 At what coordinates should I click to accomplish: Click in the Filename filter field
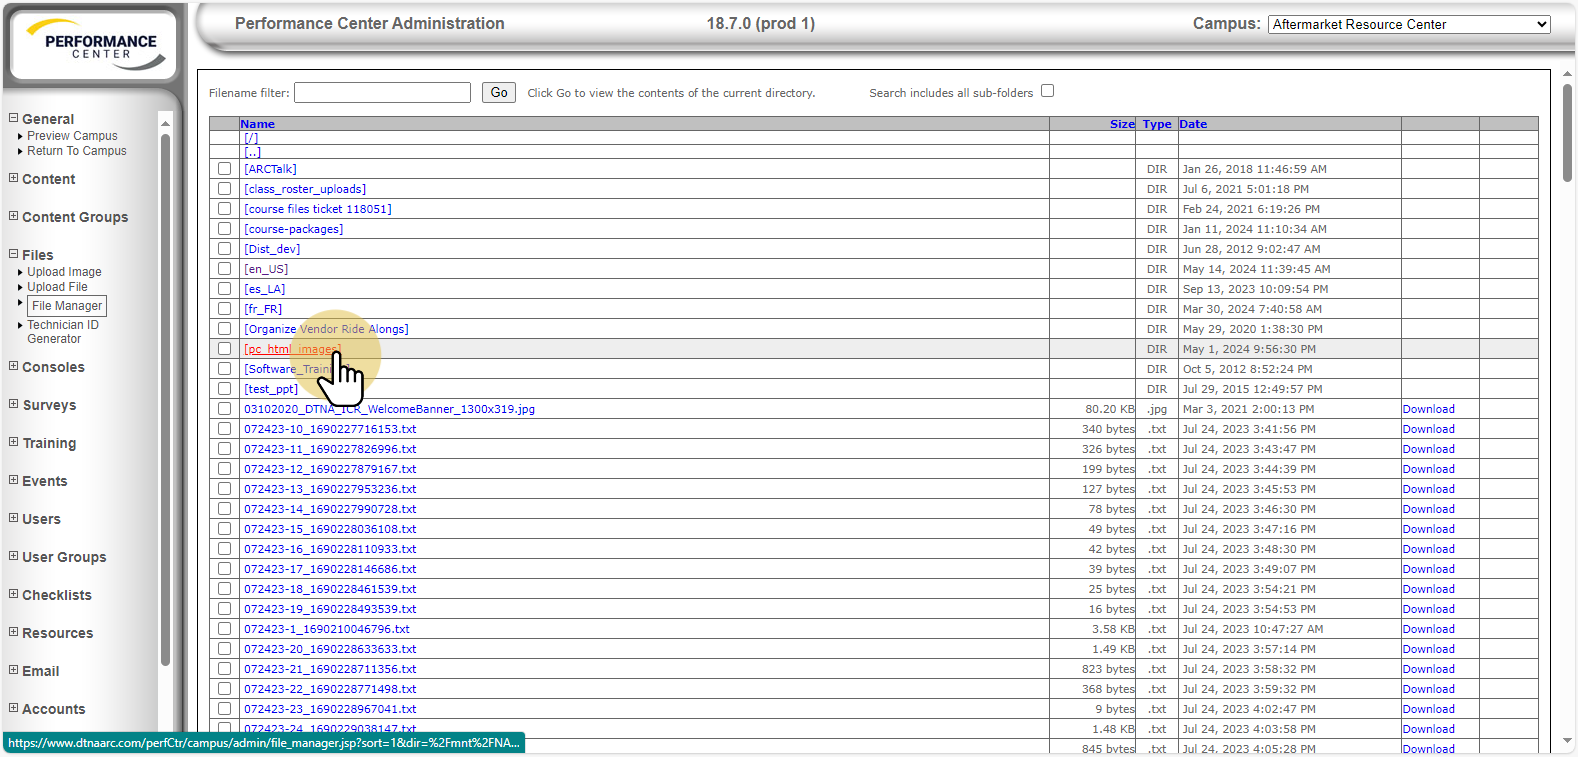[x=382, y=93]
